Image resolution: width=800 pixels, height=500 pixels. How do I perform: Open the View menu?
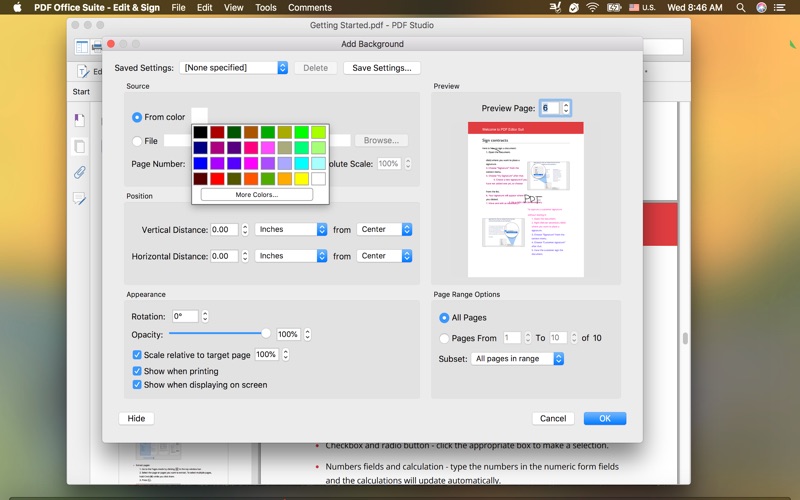tap(234, 8)
